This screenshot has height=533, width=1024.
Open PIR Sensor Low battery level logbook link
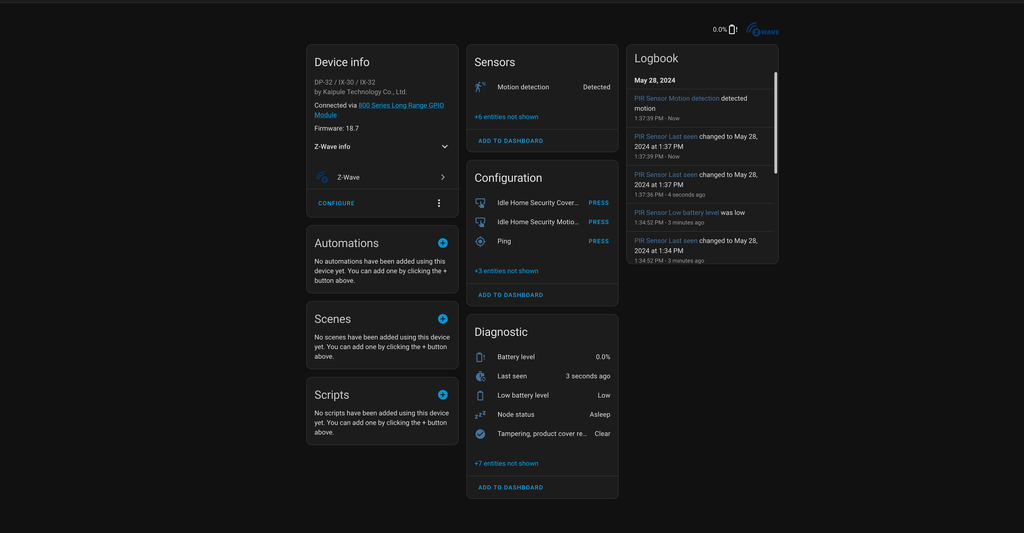677,212
